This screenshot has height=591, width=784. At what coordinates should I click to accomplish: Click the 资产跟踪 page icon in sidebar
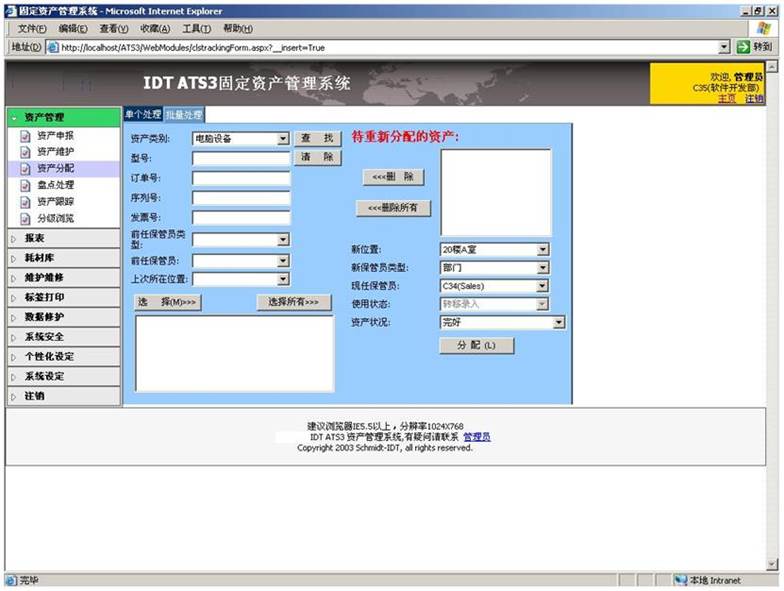[26, 202]
